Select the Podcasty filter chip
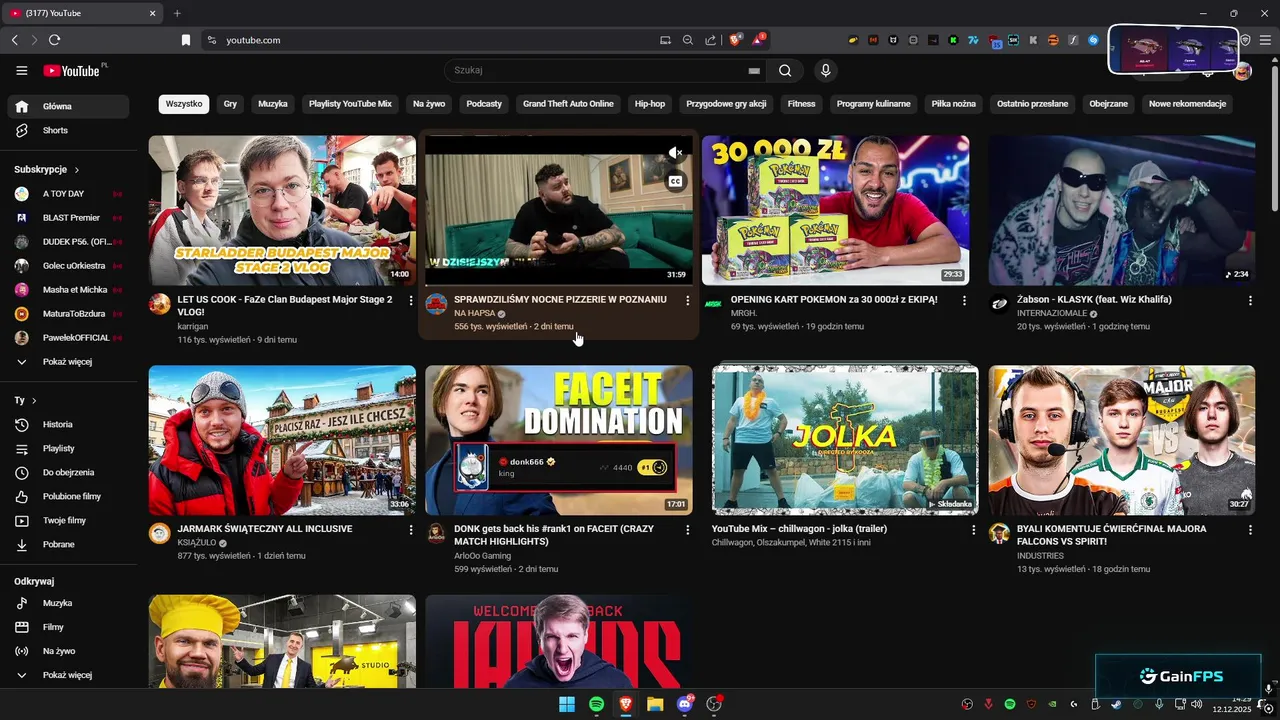Image resolution: width=1280 pixels, height=720 pixels. coord(484,104)
